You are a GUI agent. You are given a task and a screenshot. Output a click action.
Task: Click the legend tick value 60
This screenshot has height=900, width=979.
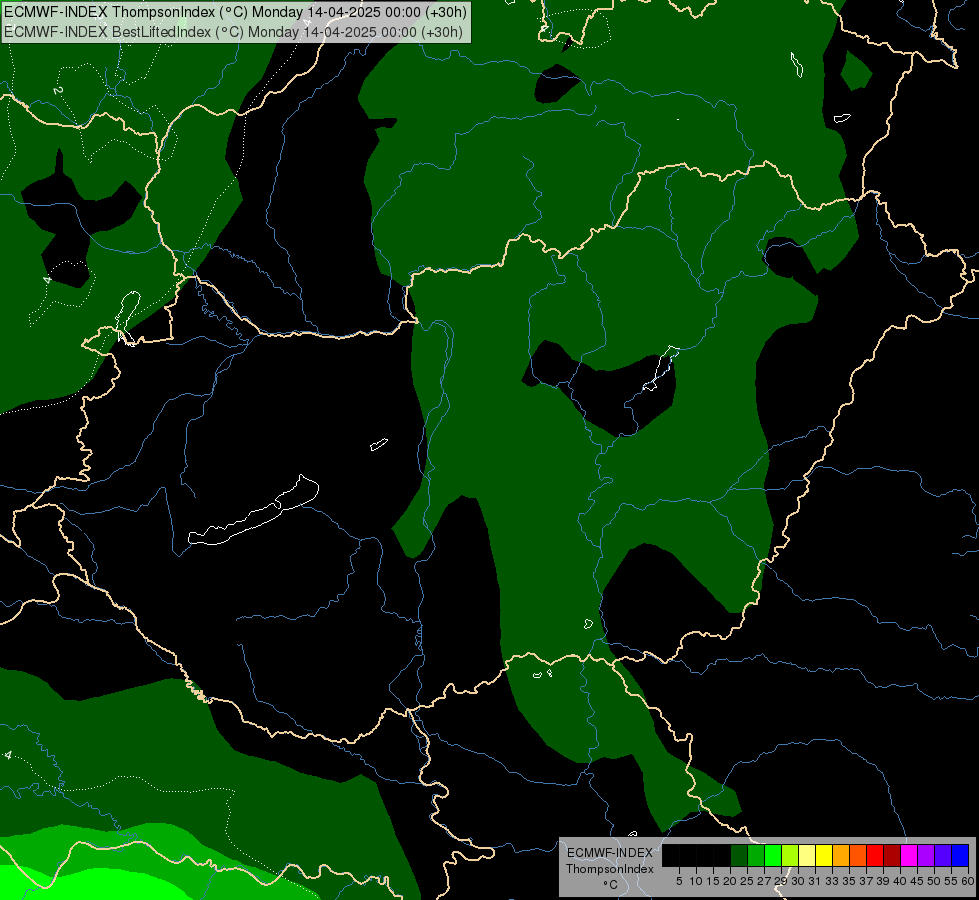[968, 881]
